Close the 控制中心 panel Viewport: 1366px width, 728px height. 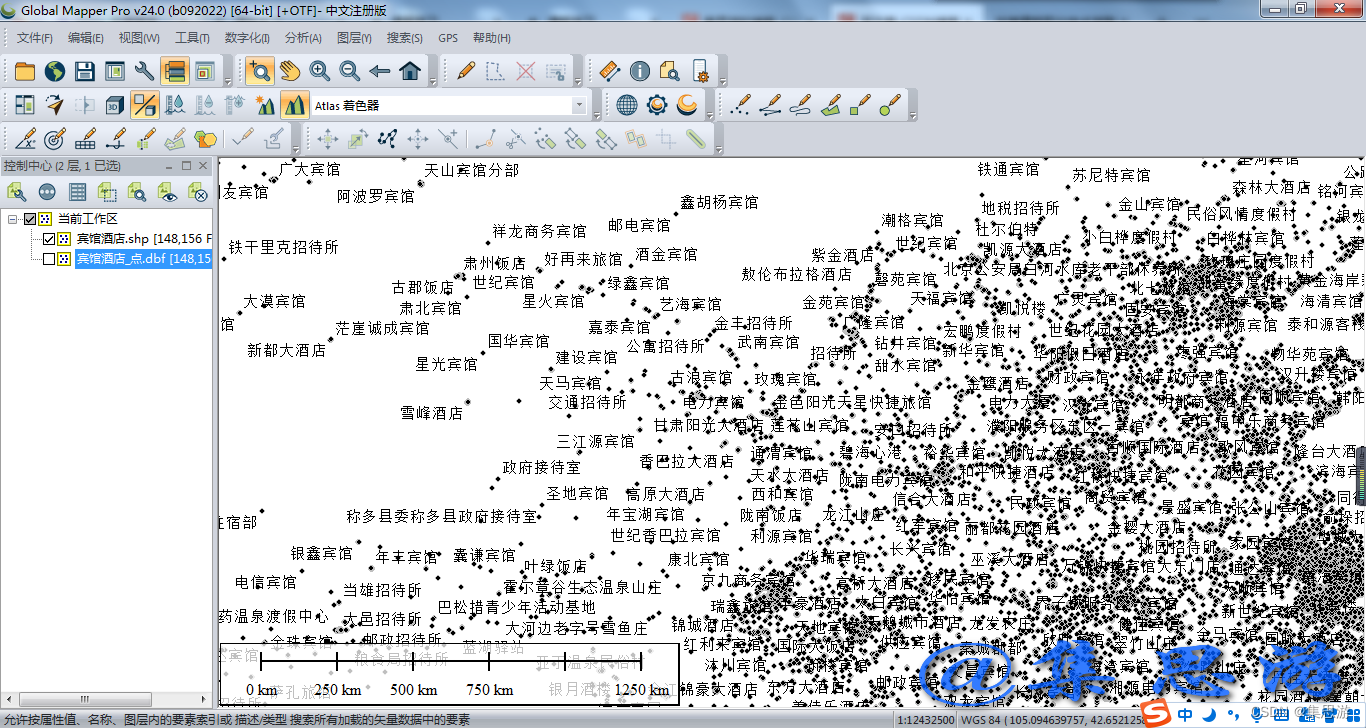pyautogui.click(x=203, y=166)
